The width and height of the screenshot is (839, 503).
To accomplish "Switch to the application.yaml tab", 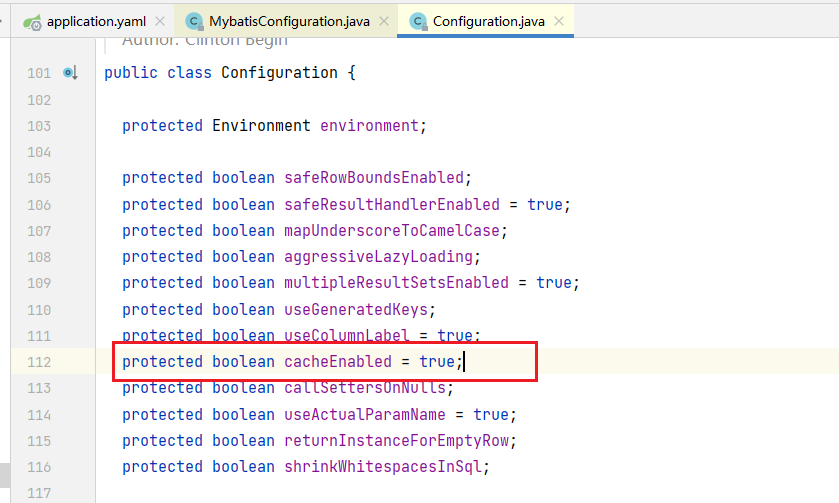I will pos(93,21).
